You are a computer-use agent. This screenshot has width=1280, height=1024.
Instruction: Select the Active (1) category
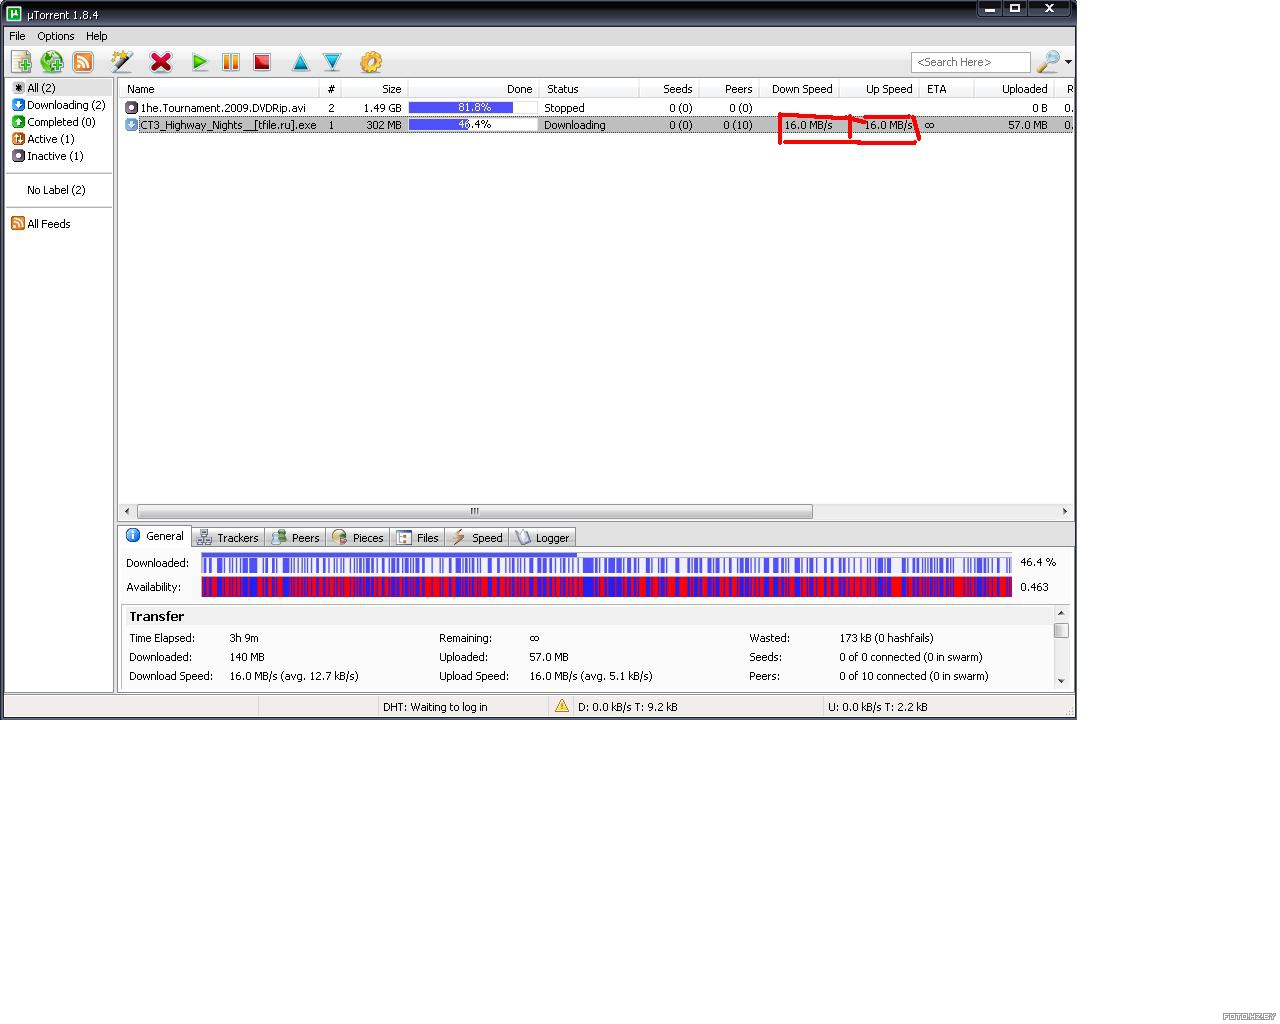pos(61,139)
